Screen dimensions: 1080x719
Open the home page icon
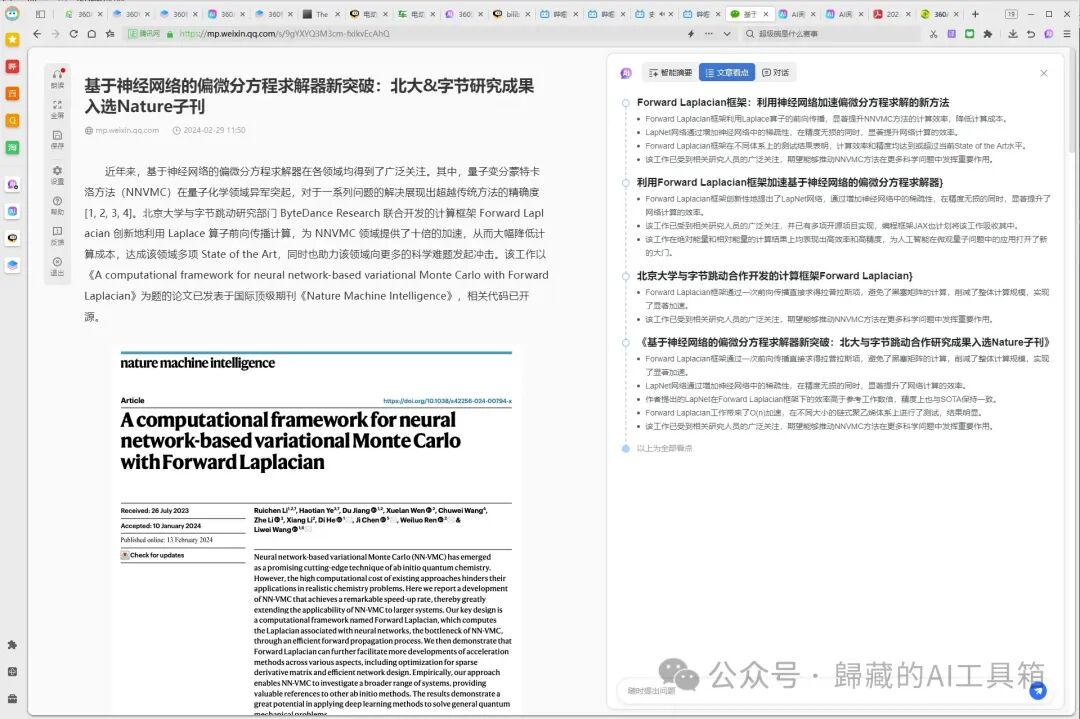pyautogui.click(x=92, y=34)
